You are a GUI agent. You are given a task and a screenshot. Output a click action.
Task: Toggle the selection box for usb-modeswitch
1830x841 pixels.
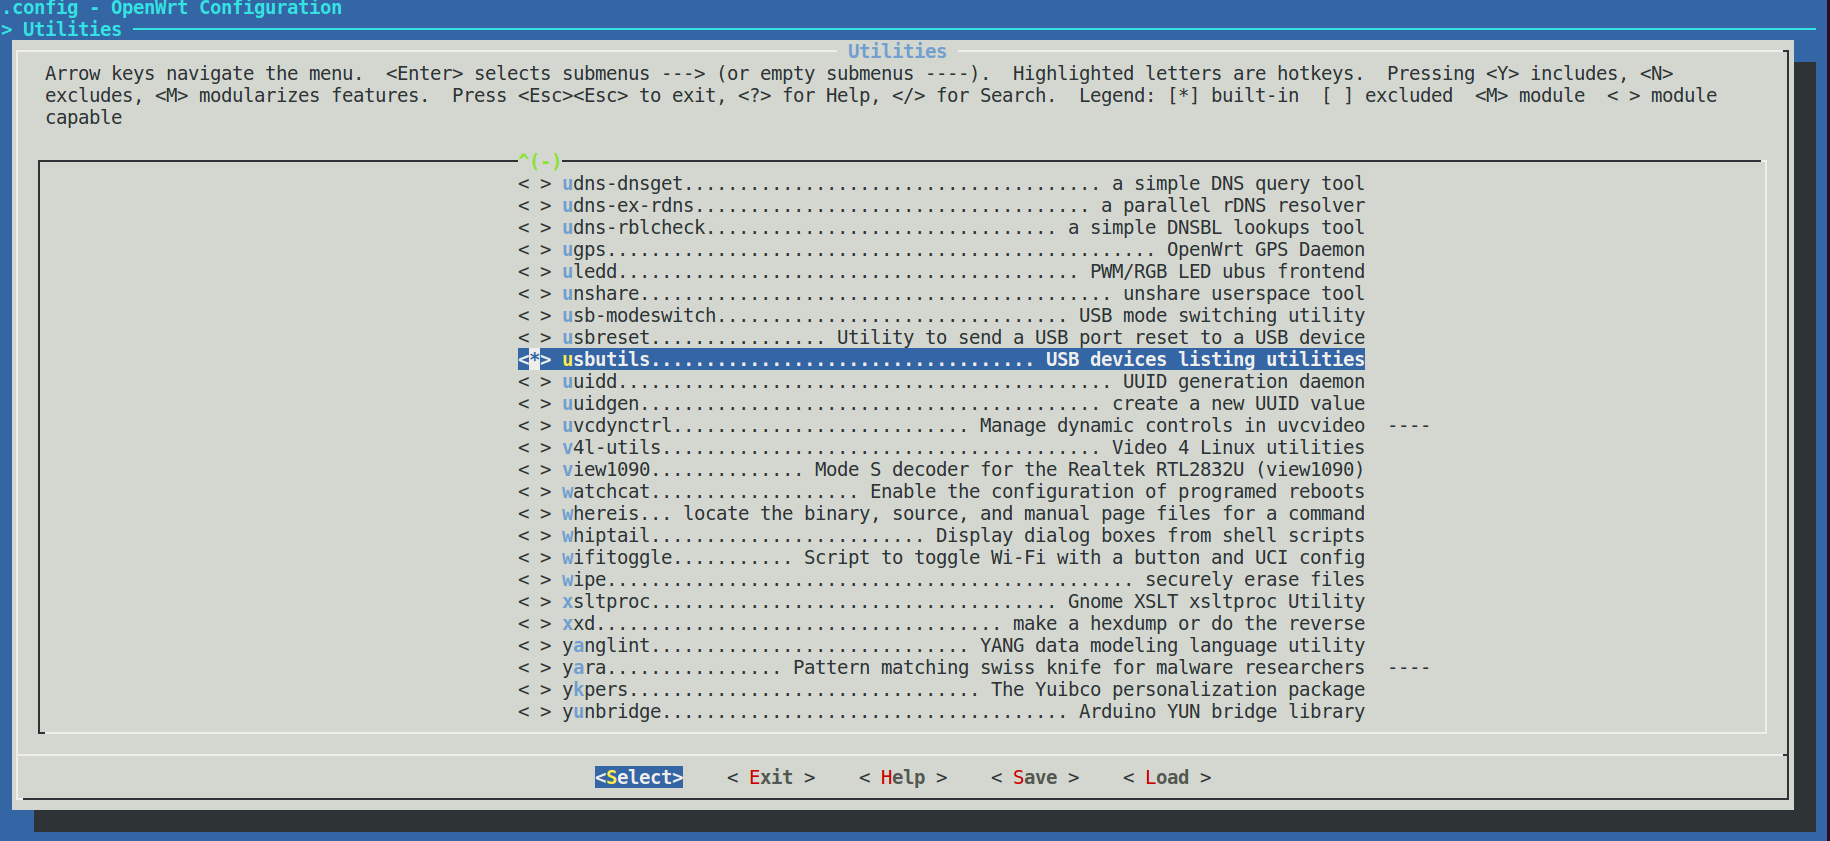click(x=534, y=316)
